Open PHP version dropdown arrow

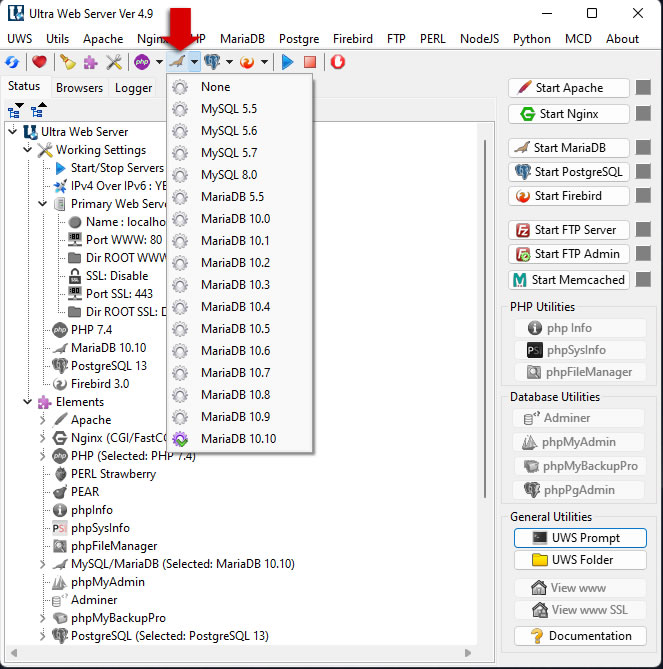click(x=159, y=62)
